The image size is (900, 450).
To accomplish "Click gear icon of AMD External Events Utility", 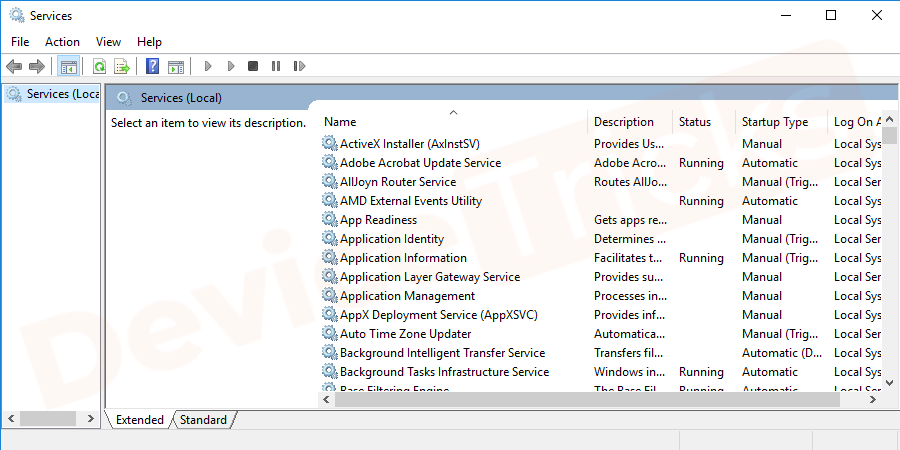I will click(x=329, y=200).
